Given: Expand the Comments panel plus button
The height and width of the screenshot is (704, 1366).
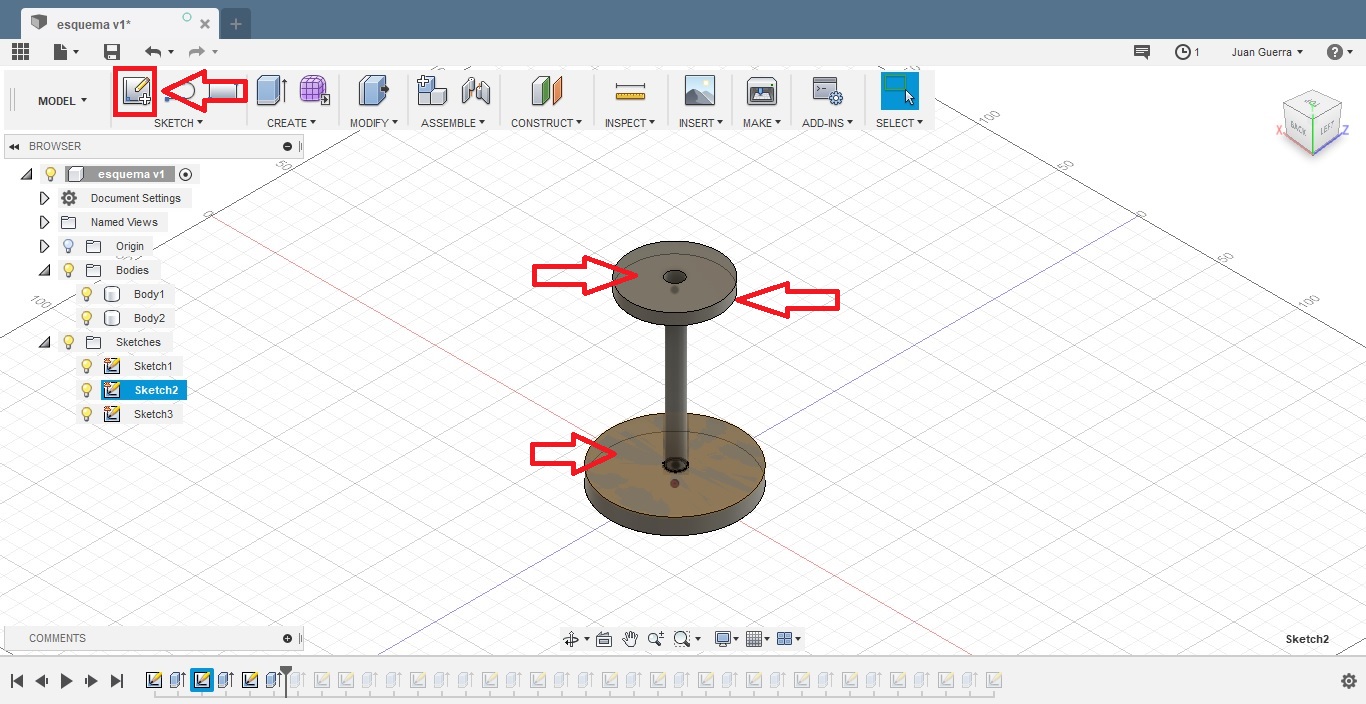Looking at the screenshot, I should (288, 638).
